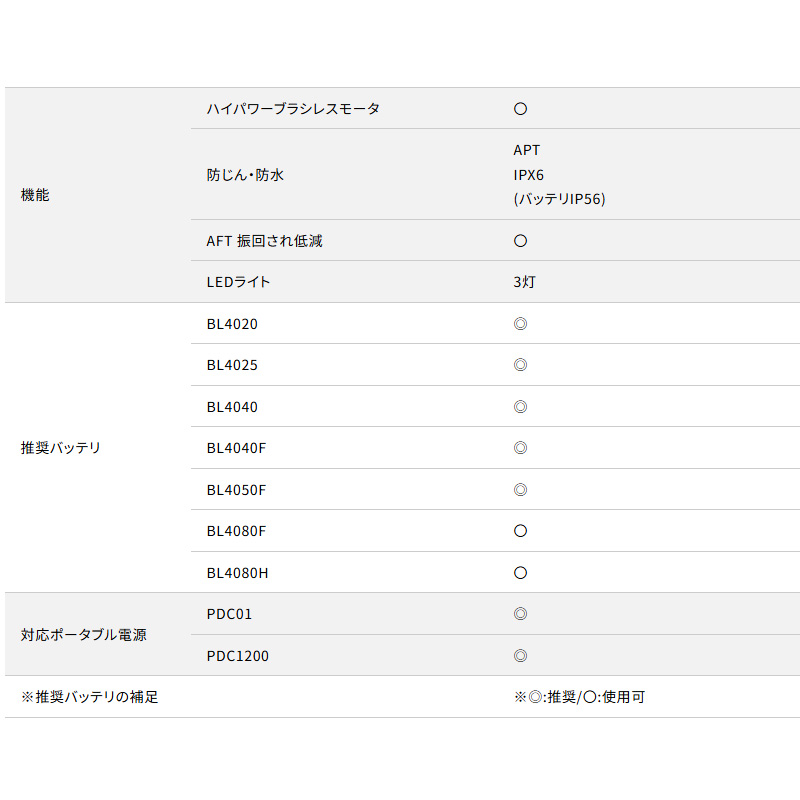Select the BL4040 battery name
Viewport: 800px width, 800px height.
pos(232,407)
